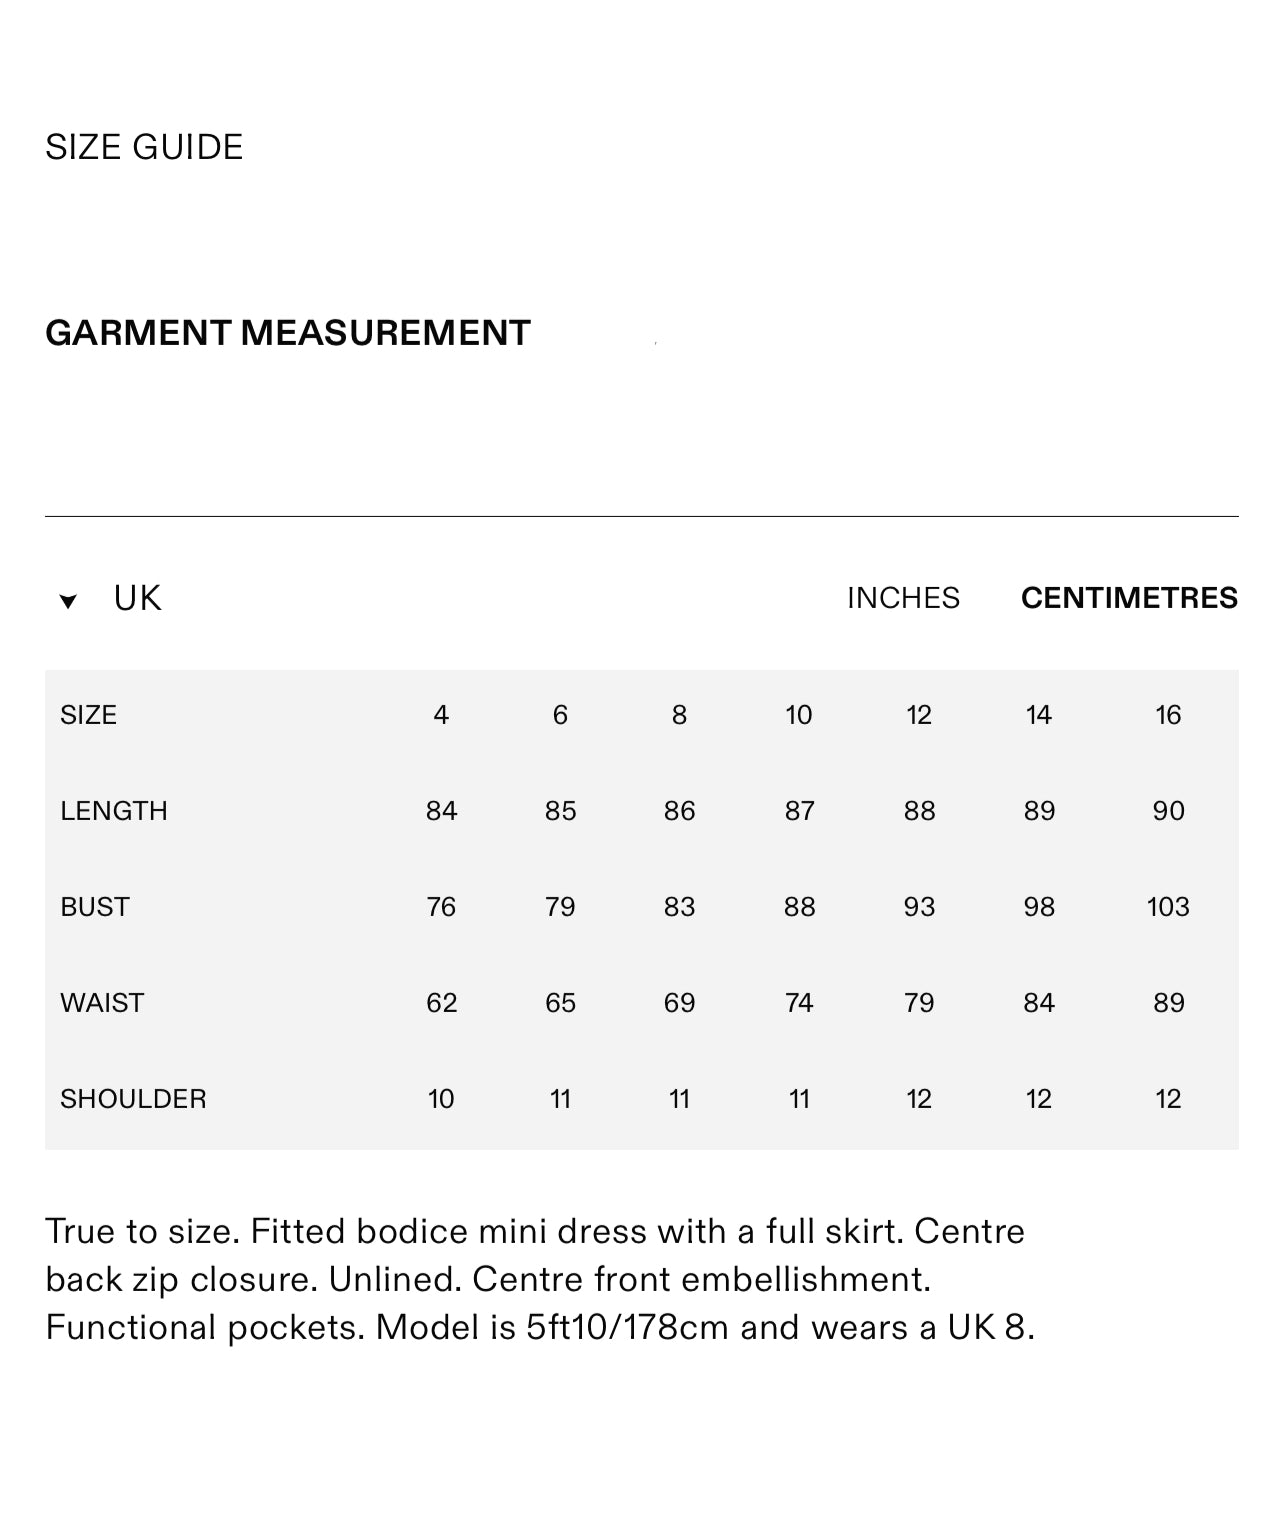
Task: Select the size 8 column header
Action: point(679,715)
